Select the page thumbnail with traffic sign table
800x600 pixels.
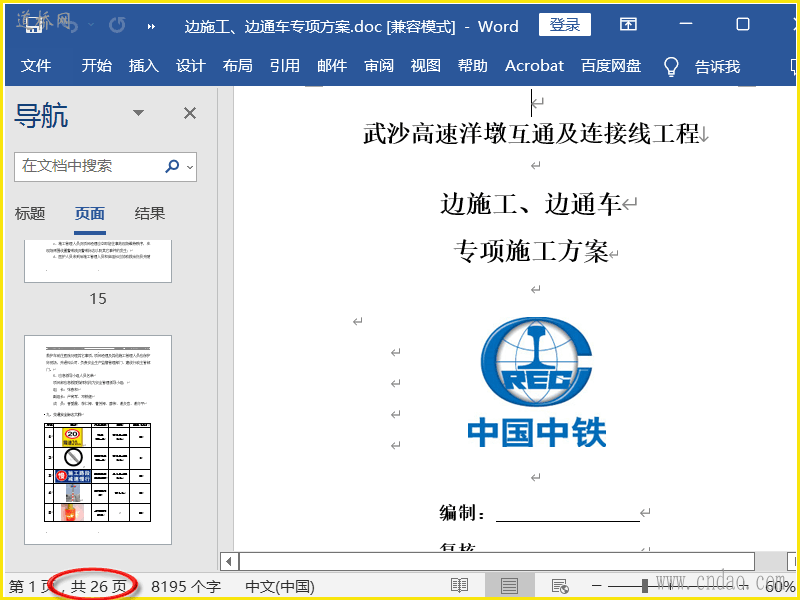[x=98, y=440]
